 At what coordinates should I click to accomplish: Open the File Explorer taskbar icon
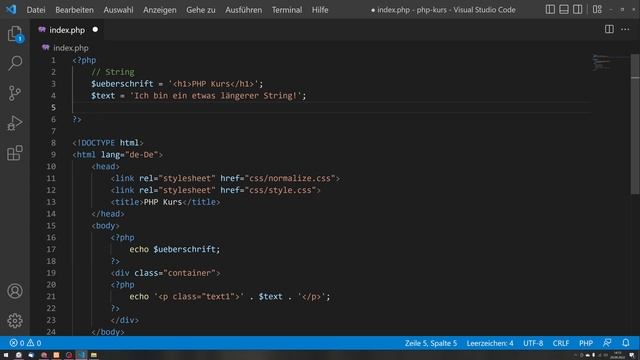[x=93, y=355]
